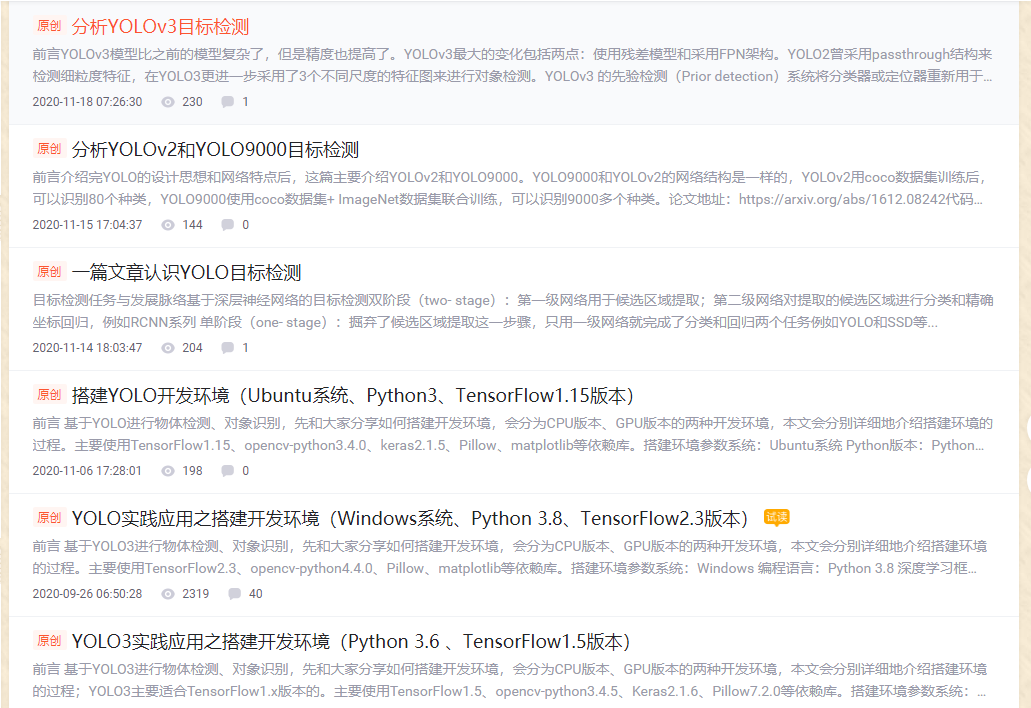1031x708 pixels.
Task: Open article 一篇文章认识YOLO目标检测
Action: click(186, 273)
